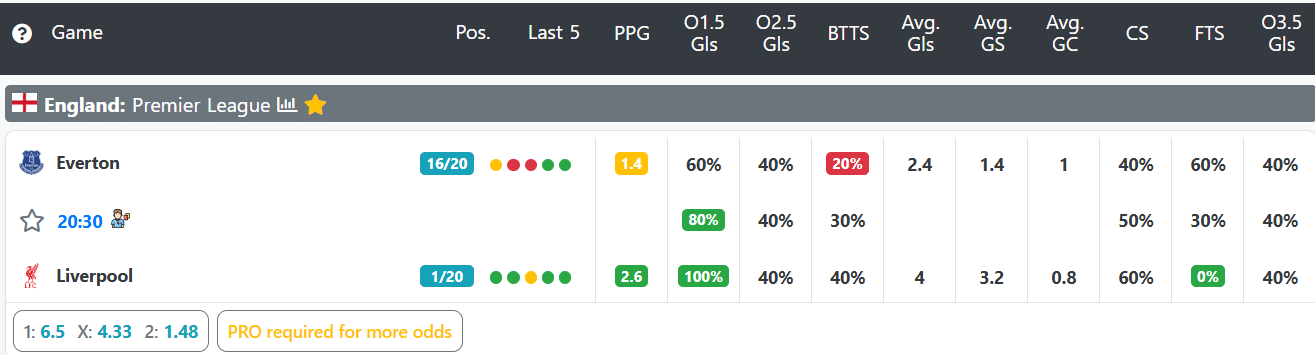Click the help question mark icon
Image resolution: width=1315 pixels, height=364 pixels.
click(21, 34)
